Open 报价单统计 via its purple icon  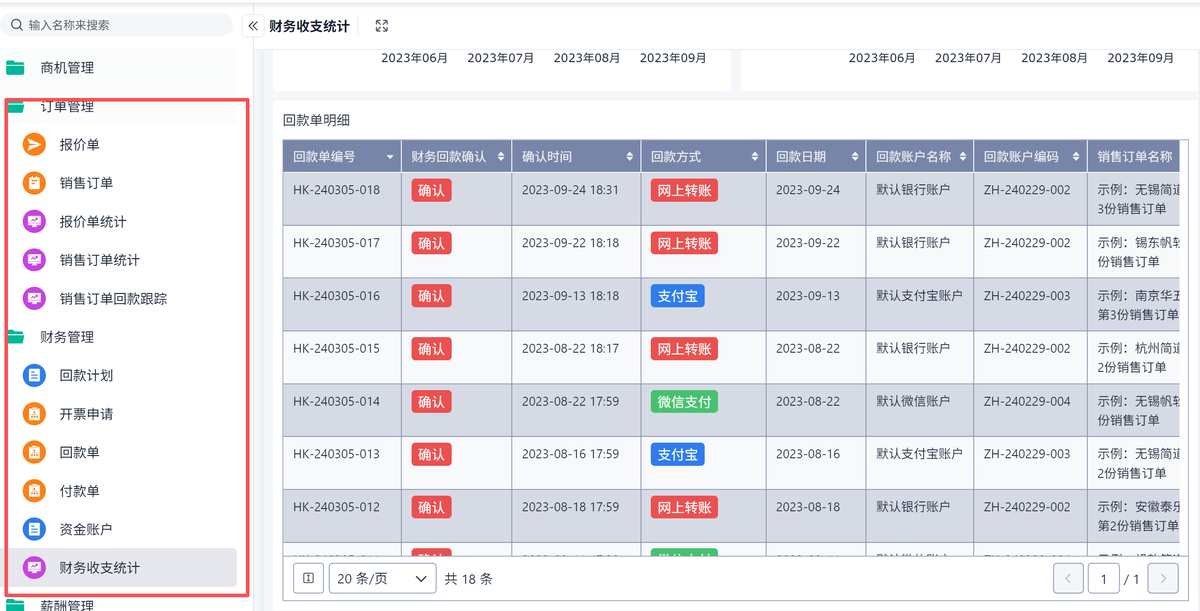click(x=34, y=222)
